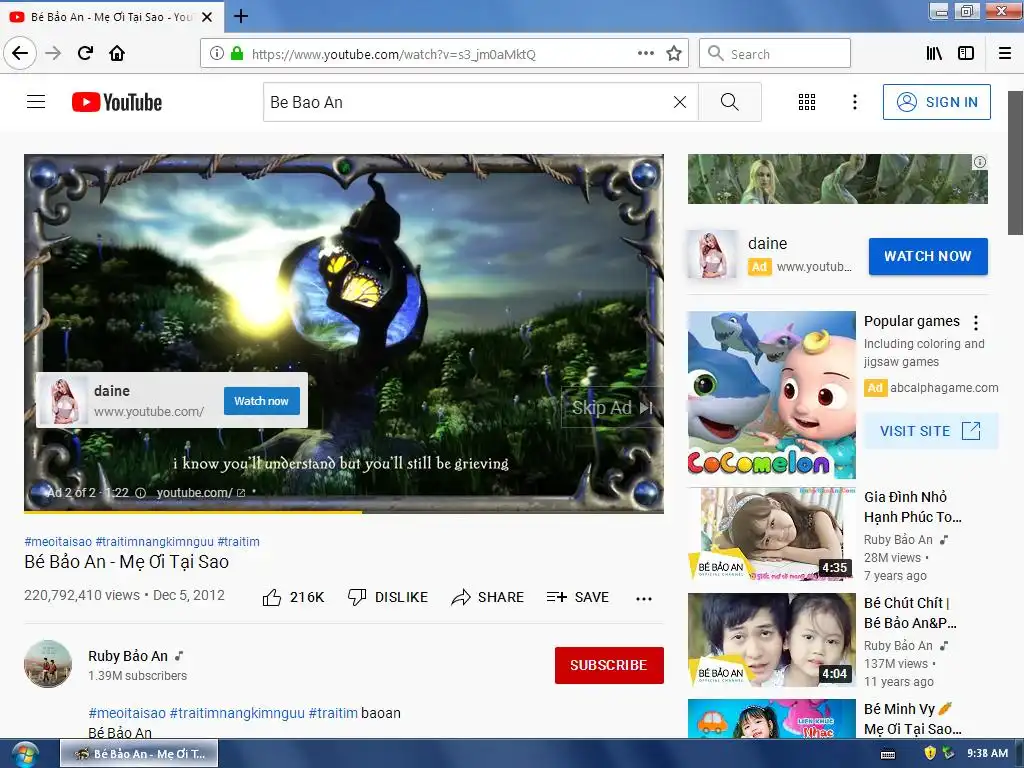Click the YouTube magnifier search button
Image resolution: width=1024 pixels, height=768 pixels.
(x=729, y=102)
